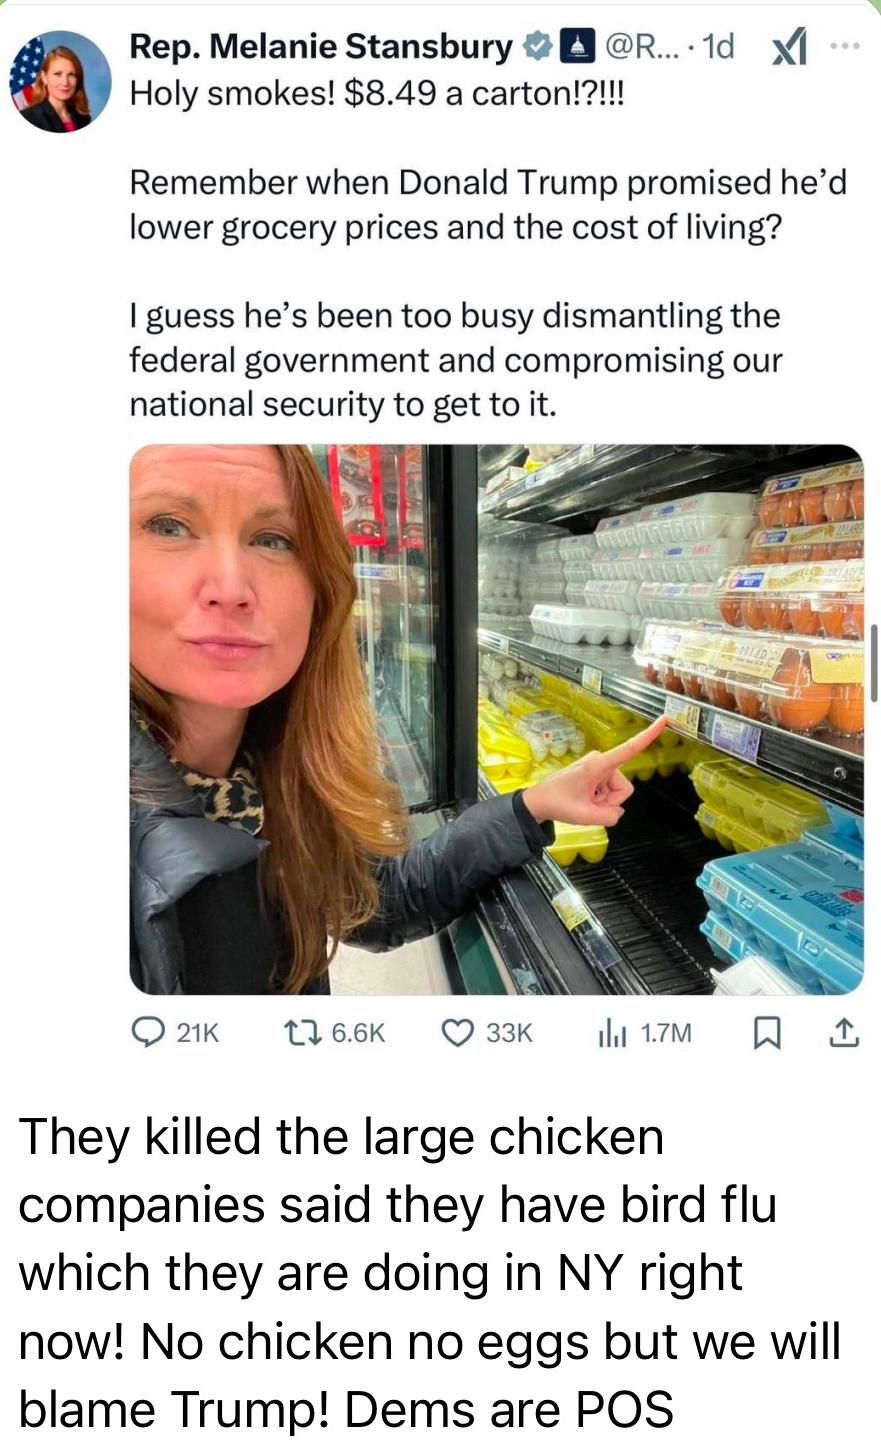The image size is (881, 1444).
Task: Bookmark this post
Action: [766, 1032]
